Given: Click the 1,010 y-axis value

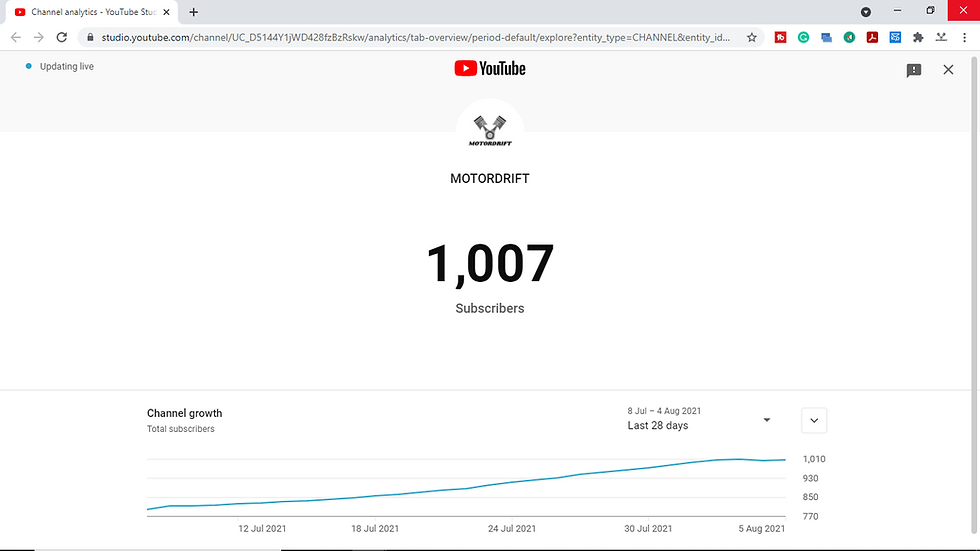Looking at the screenshot, I should 814,459.
